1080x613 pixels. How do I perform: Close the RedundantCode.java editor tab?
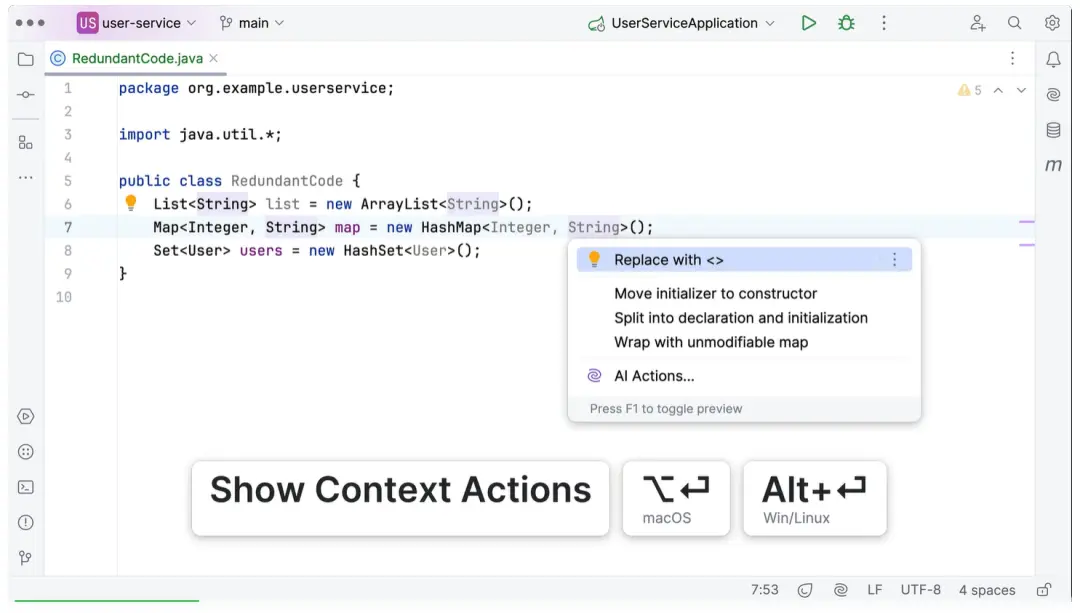214,58
